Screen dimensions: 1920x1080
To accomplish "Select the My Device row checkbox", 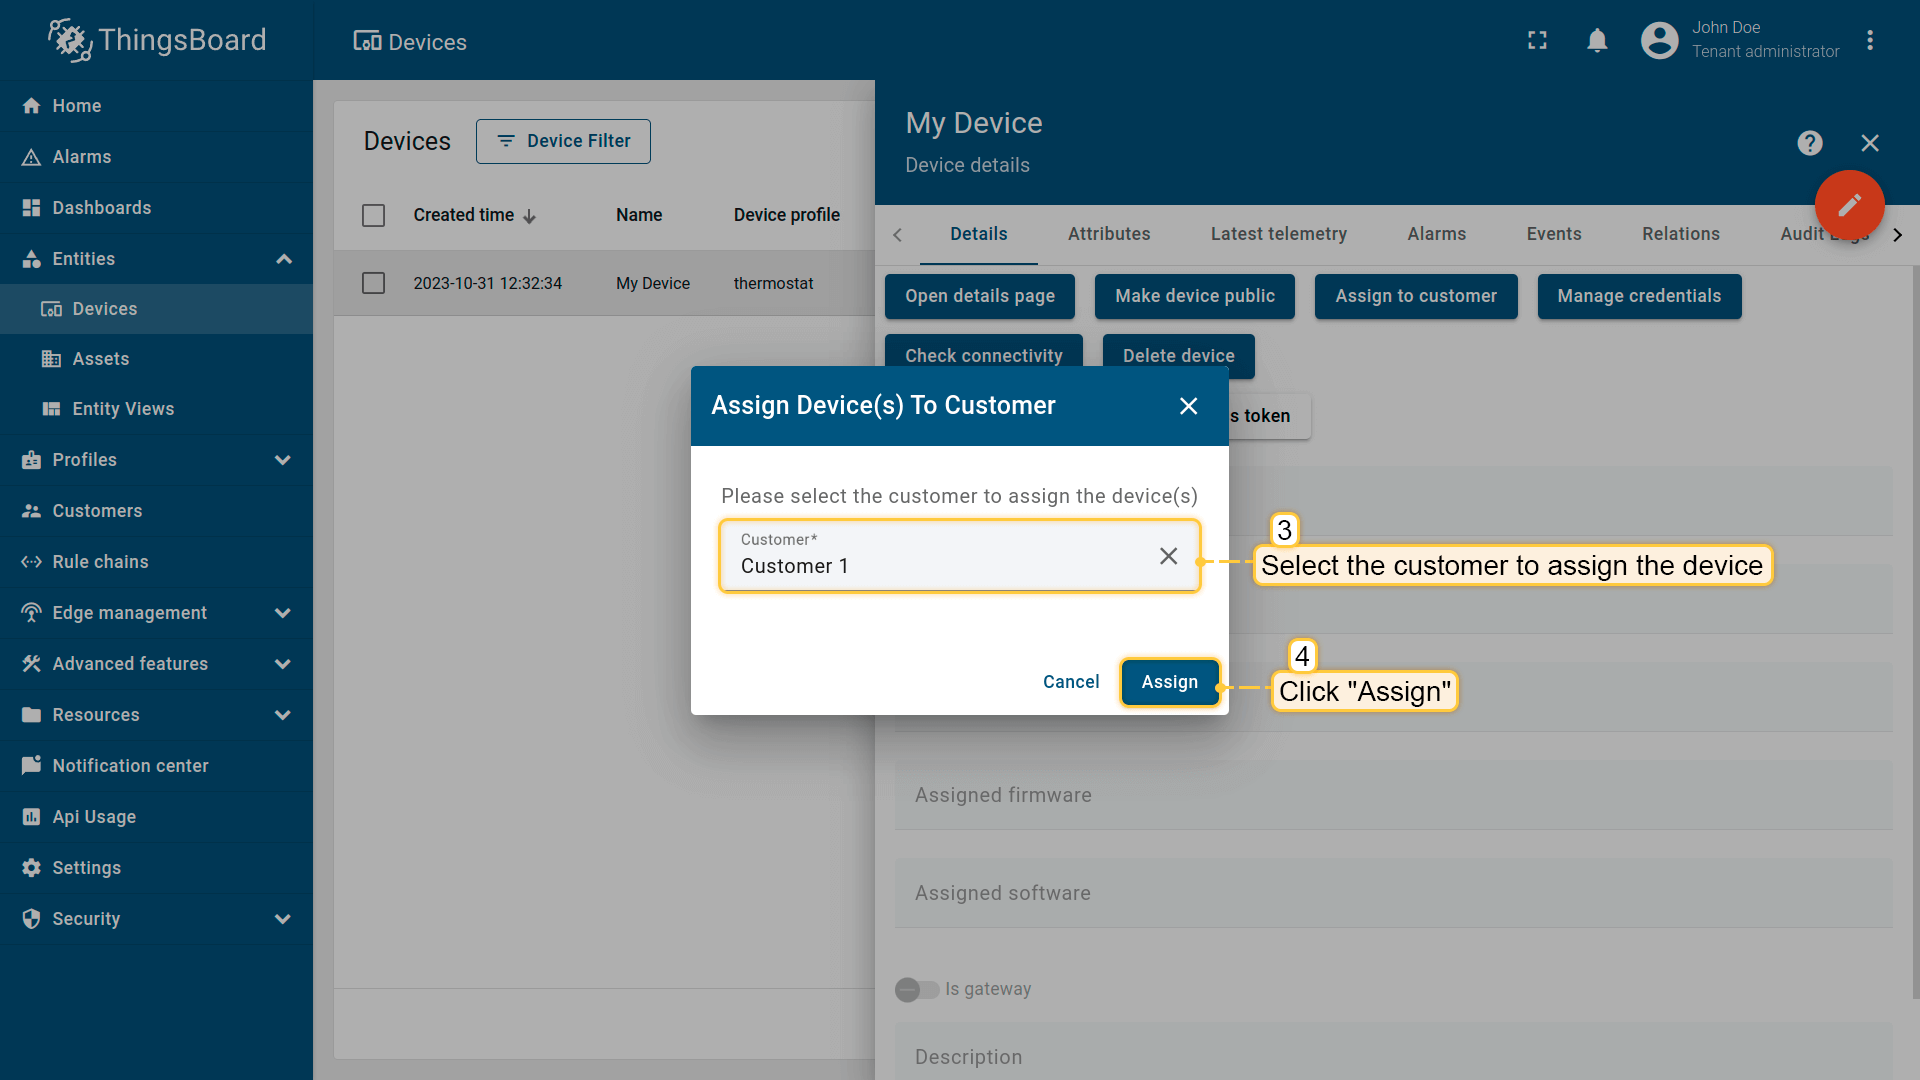I will (x=373, y=283).
